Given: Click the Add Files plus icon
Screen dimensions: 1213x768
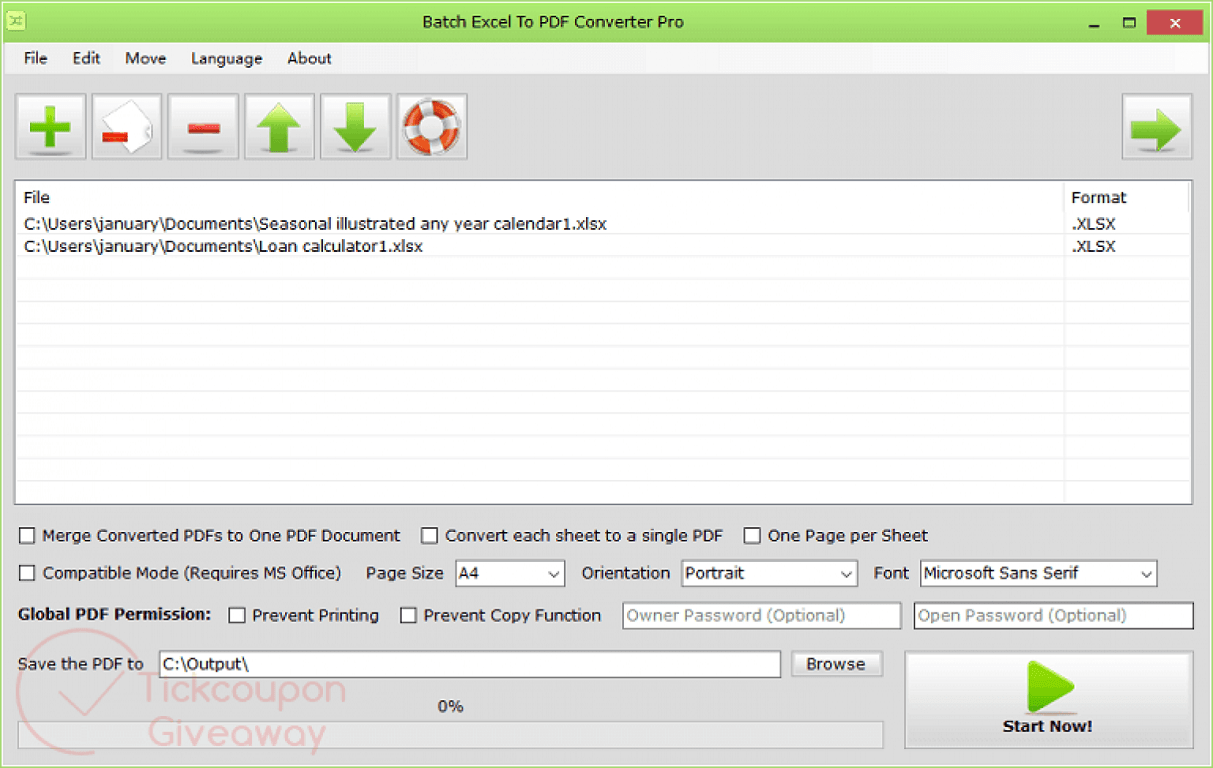Looking at the screenshot, I should click(x=50, y=126).
